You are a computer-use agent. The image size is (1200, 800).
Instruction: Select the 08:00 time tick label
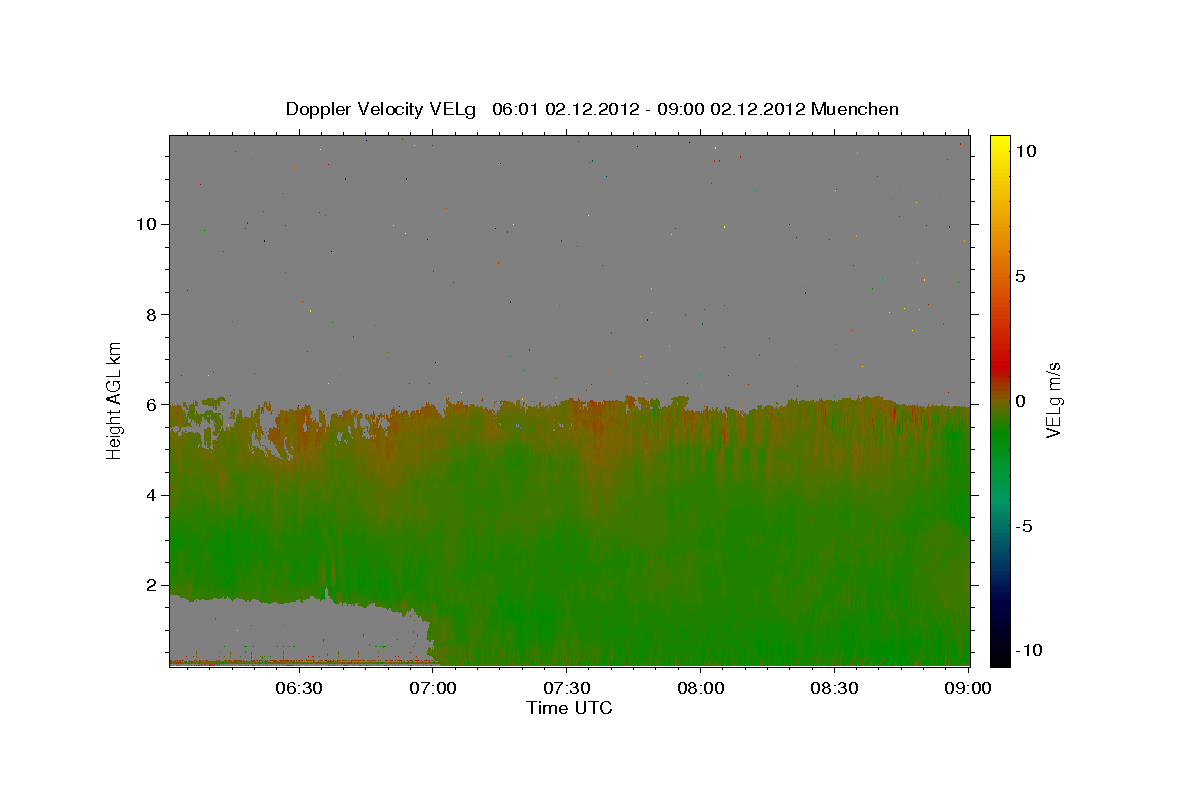pyautogui.click(x=701, y=688)
